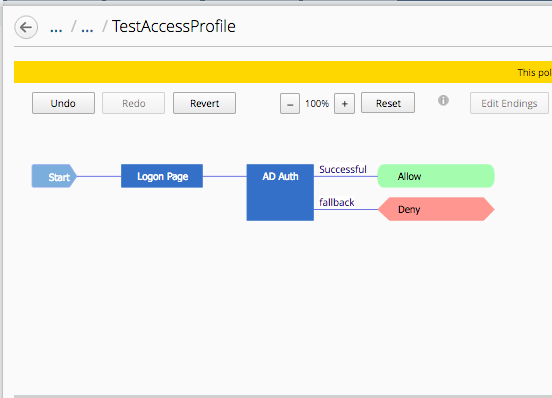Reset the zoom level
Image resolution: width=552 pixels, height=398 pixels.
click(388, 103)
